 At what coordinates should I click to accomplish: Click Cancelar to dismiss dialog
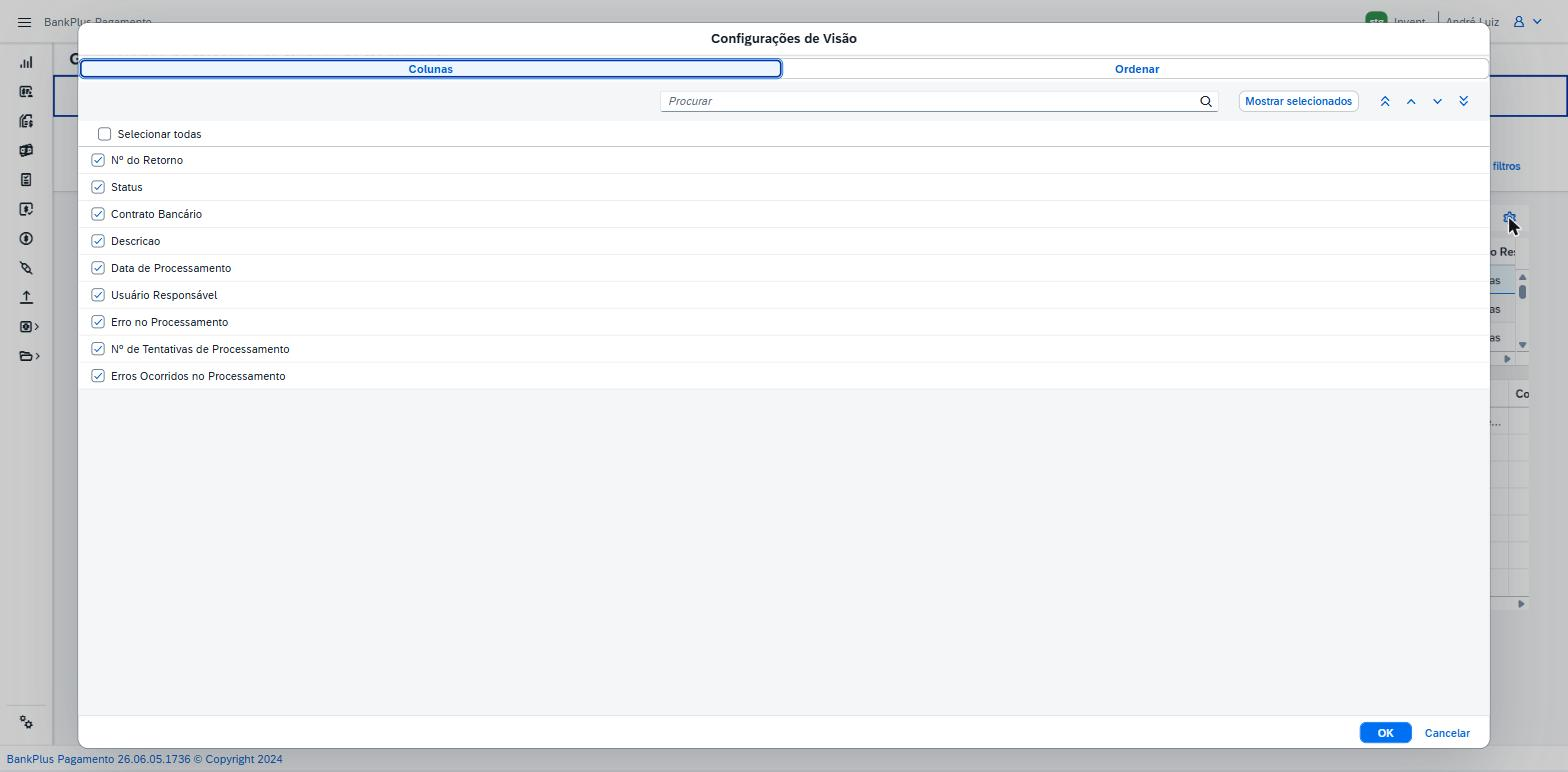[x=1447, y=733]
